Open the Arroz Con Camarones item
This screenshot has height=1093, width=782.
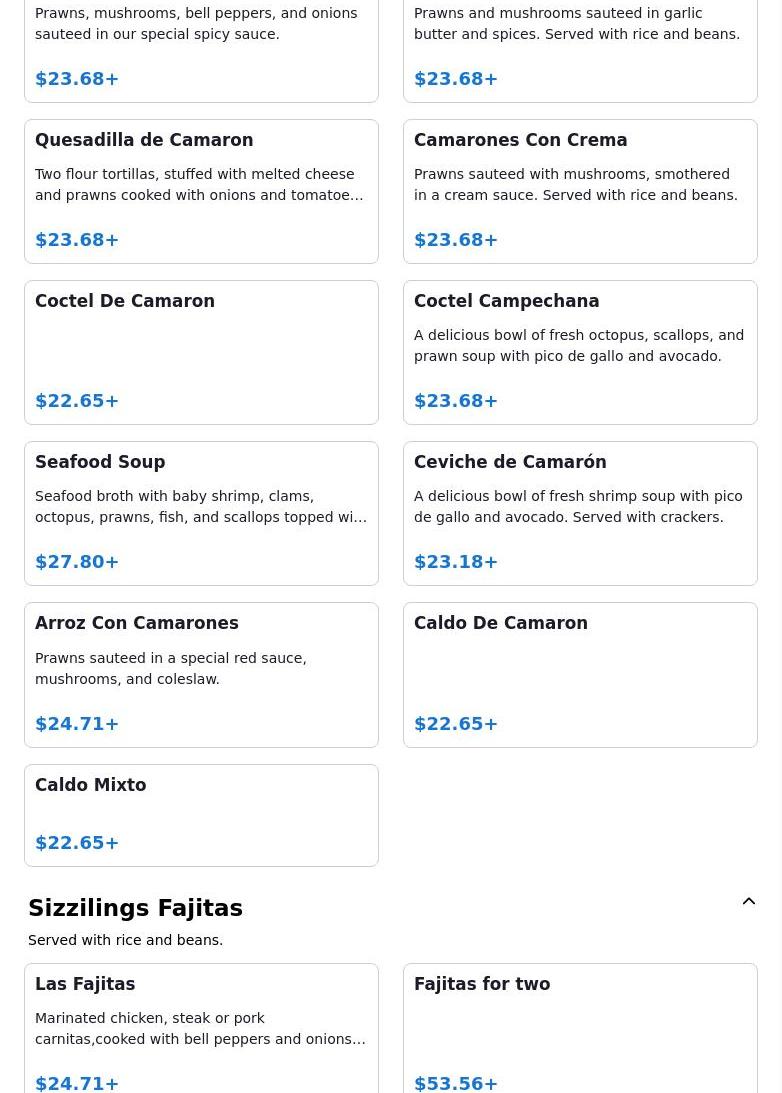point(201,675)
